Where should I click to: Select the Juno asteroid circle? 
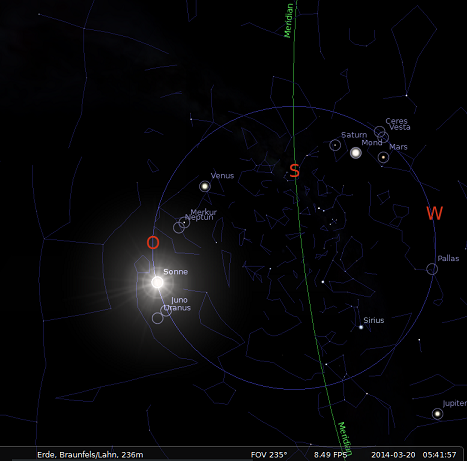(x=166, y=311)
